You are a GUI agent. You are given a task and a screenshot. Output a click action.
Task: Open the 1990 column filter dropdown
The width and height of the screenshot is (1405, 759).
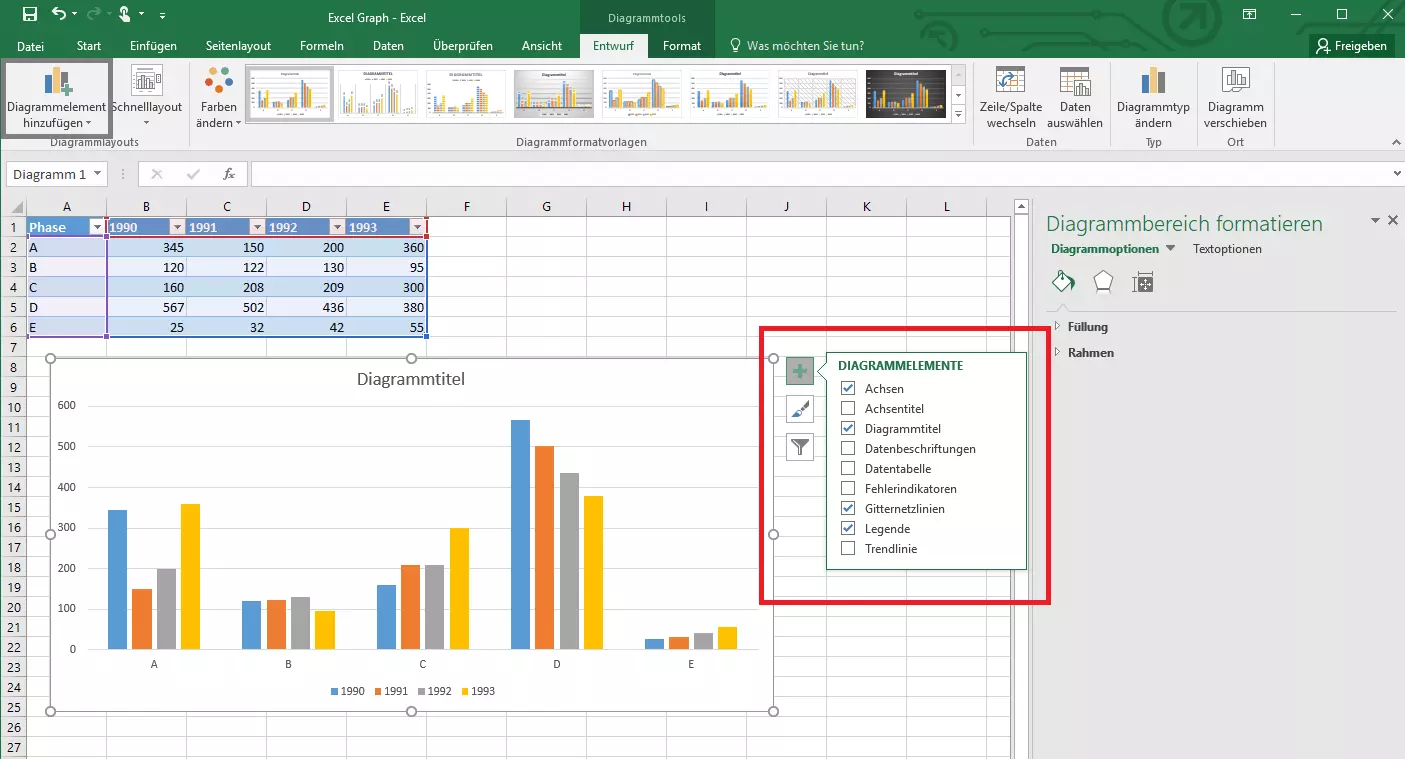(176, 227)
